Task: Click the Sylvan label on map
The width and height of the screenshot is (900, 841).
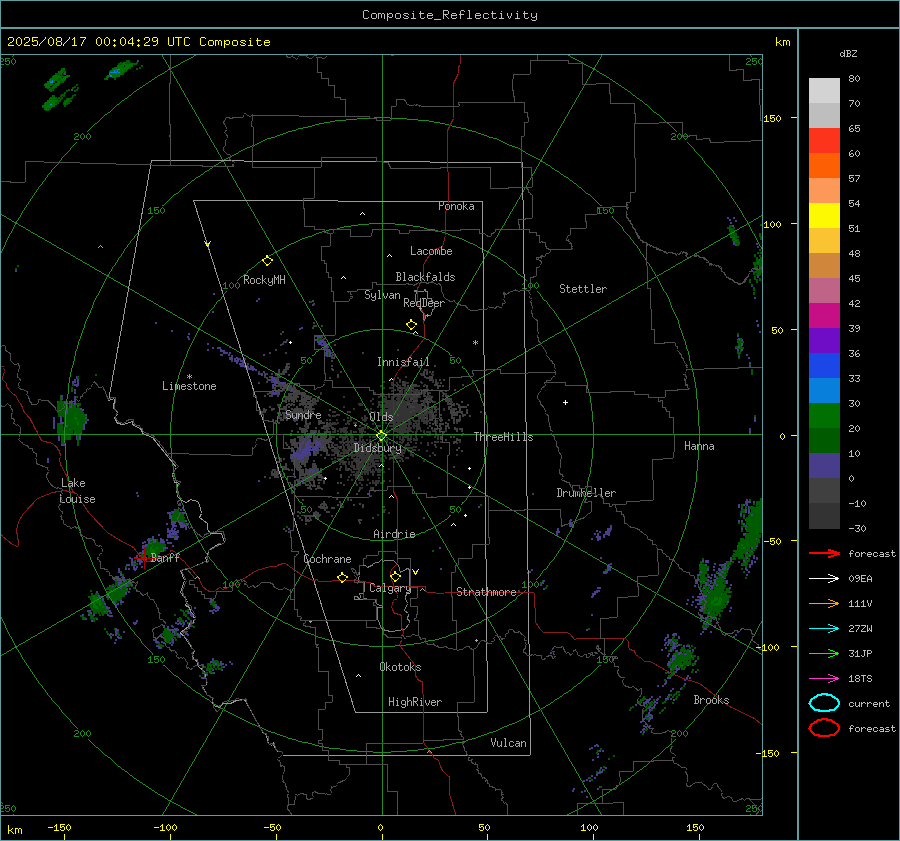Action: [x=382, y=296]
